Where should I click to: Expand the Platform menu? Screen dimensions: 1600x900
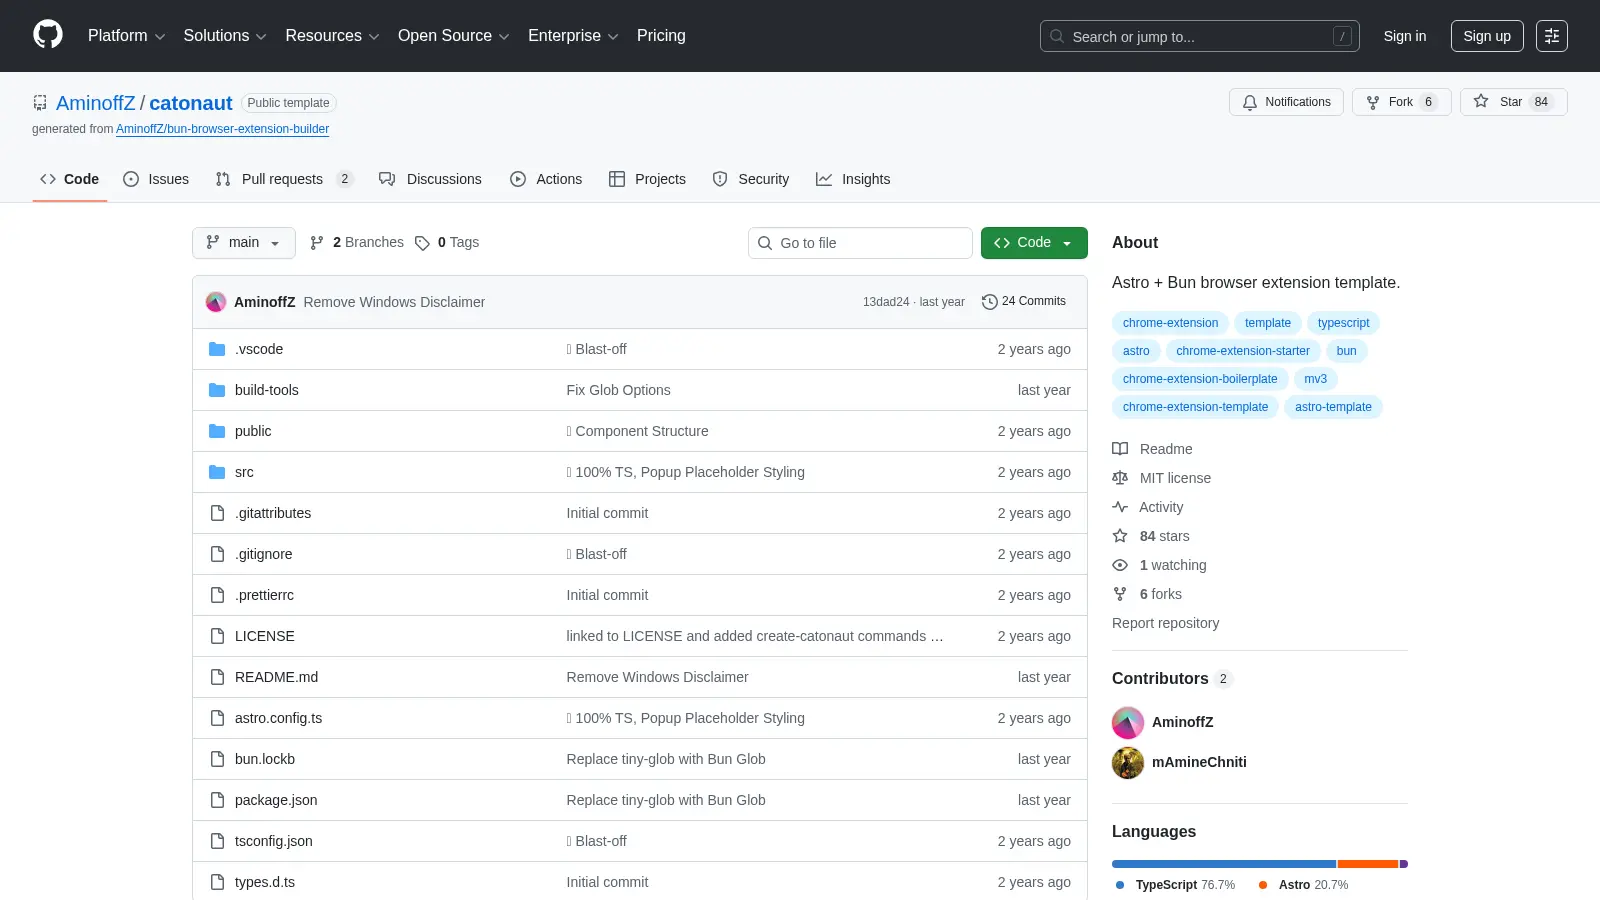pos(126,36)
